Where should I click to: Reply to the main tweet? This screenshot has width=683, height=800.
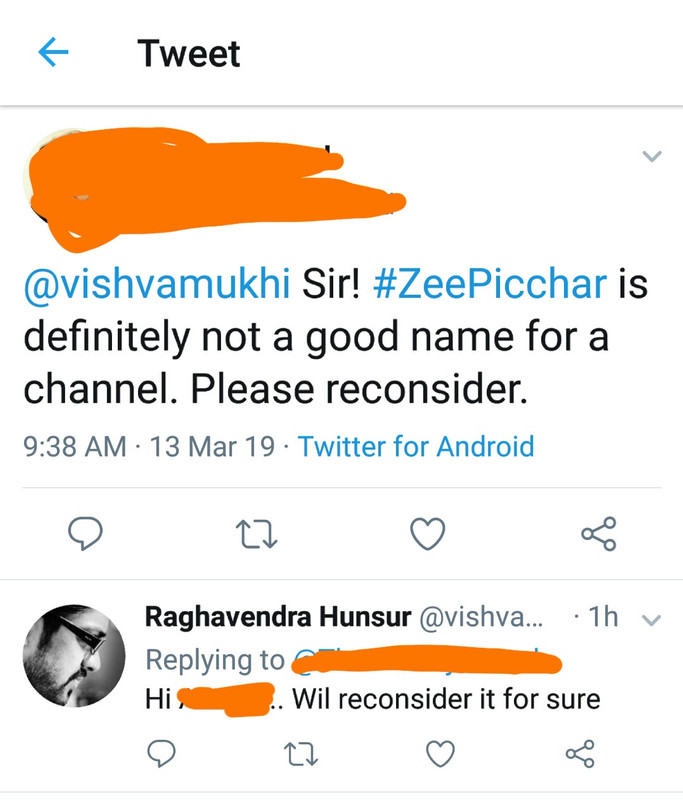(x=85, y=534)
